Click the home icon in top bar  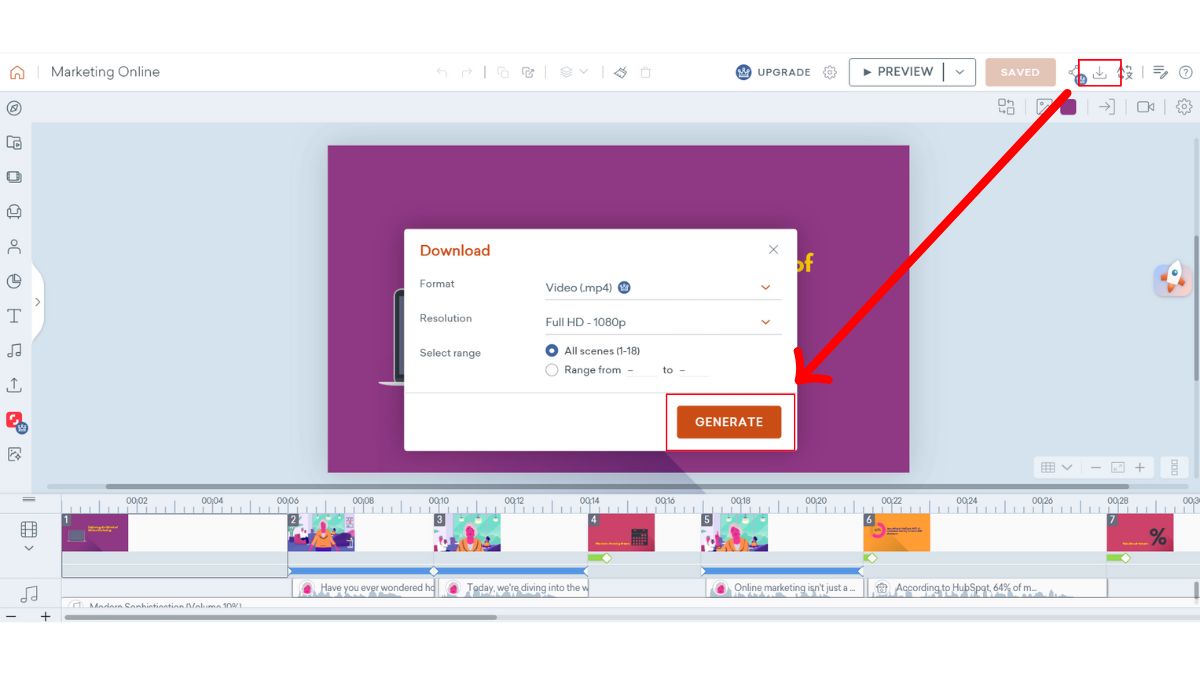tap(17, 72)
